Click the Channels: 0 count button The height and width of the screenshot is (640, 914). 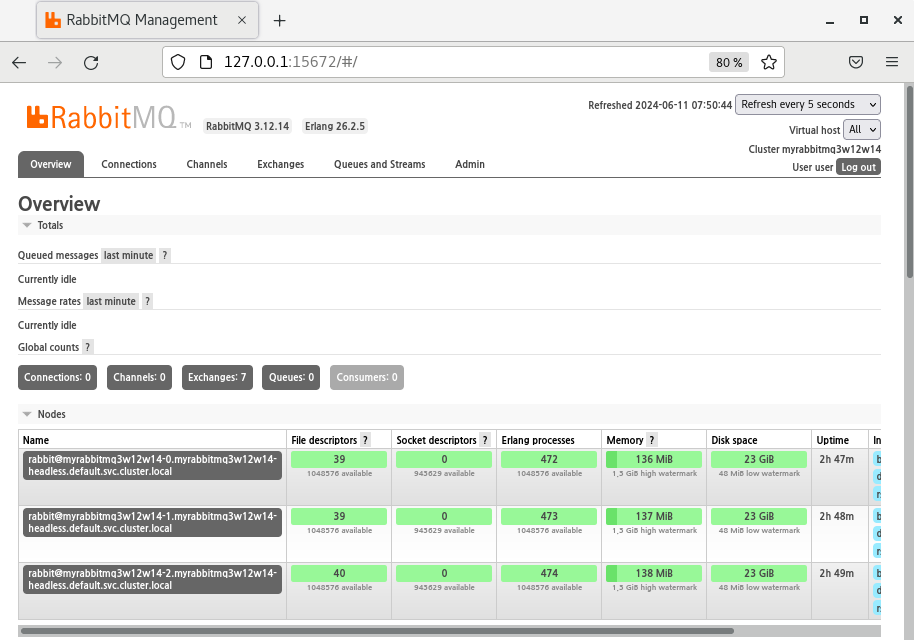pos(139,377)
